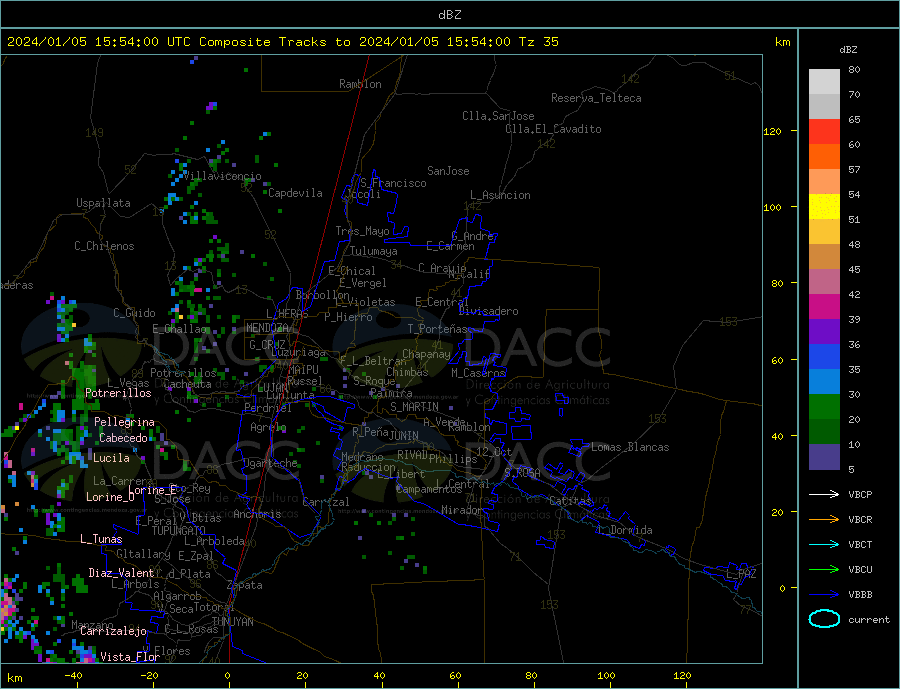The height and width of the screenshot is (689, 900).
Task: Click the 100 km mark on bottom axis
Action: click(x=606, y=676)
